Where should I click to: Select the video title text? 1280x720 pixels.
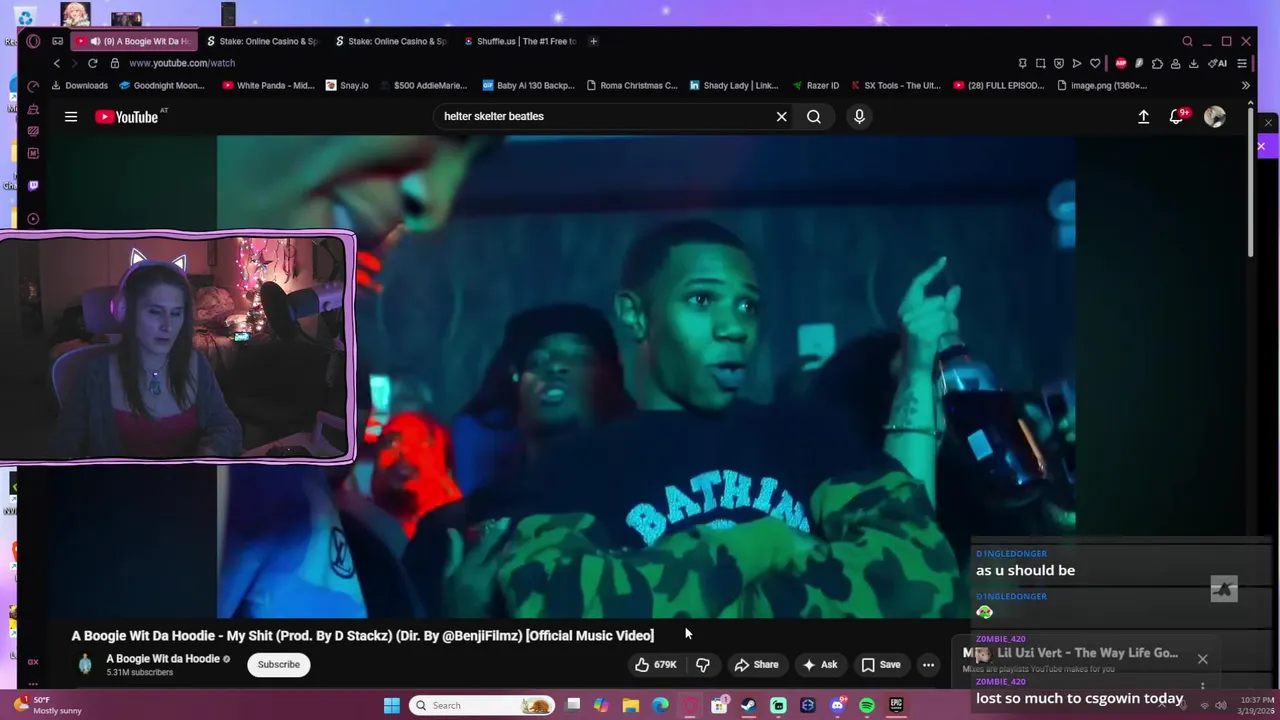pyautogui.click(x=362, y=636)
